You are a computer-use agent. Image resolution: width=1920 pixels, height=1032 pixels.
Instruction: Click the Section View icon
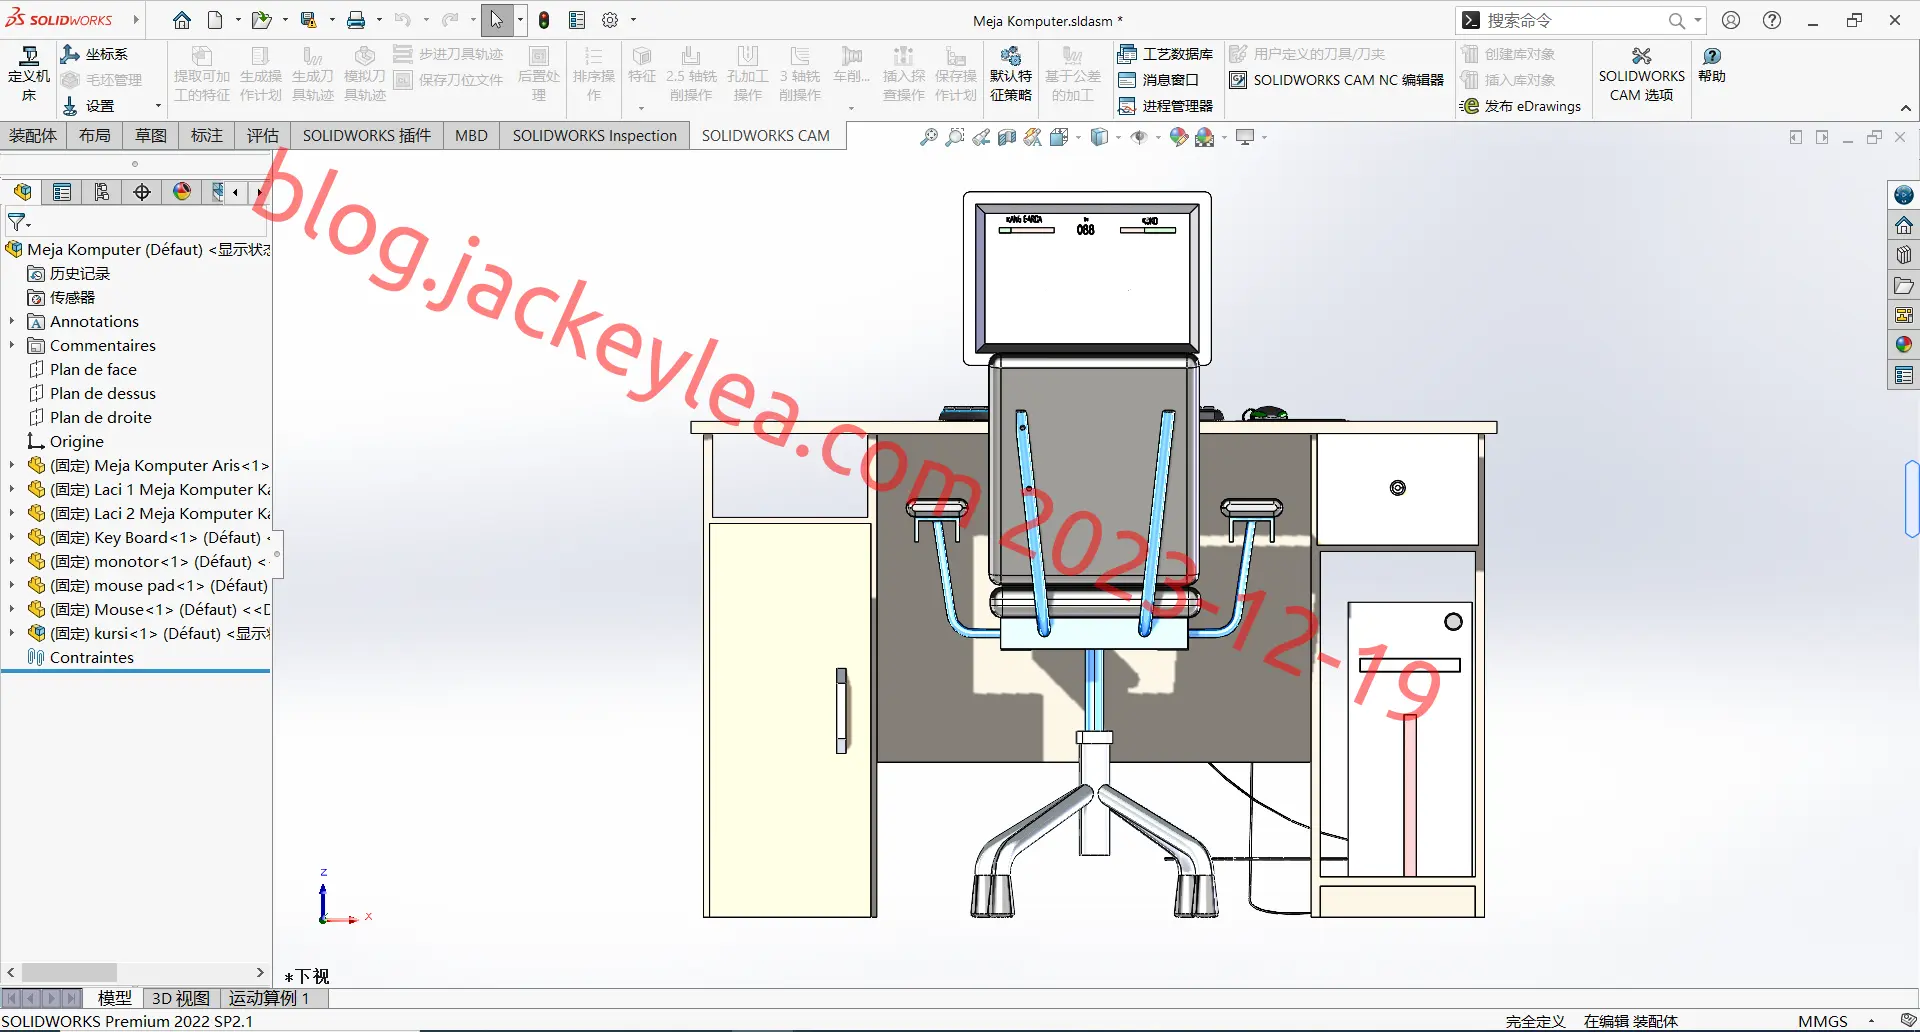pyautogui.click(x=1007, y=137)
